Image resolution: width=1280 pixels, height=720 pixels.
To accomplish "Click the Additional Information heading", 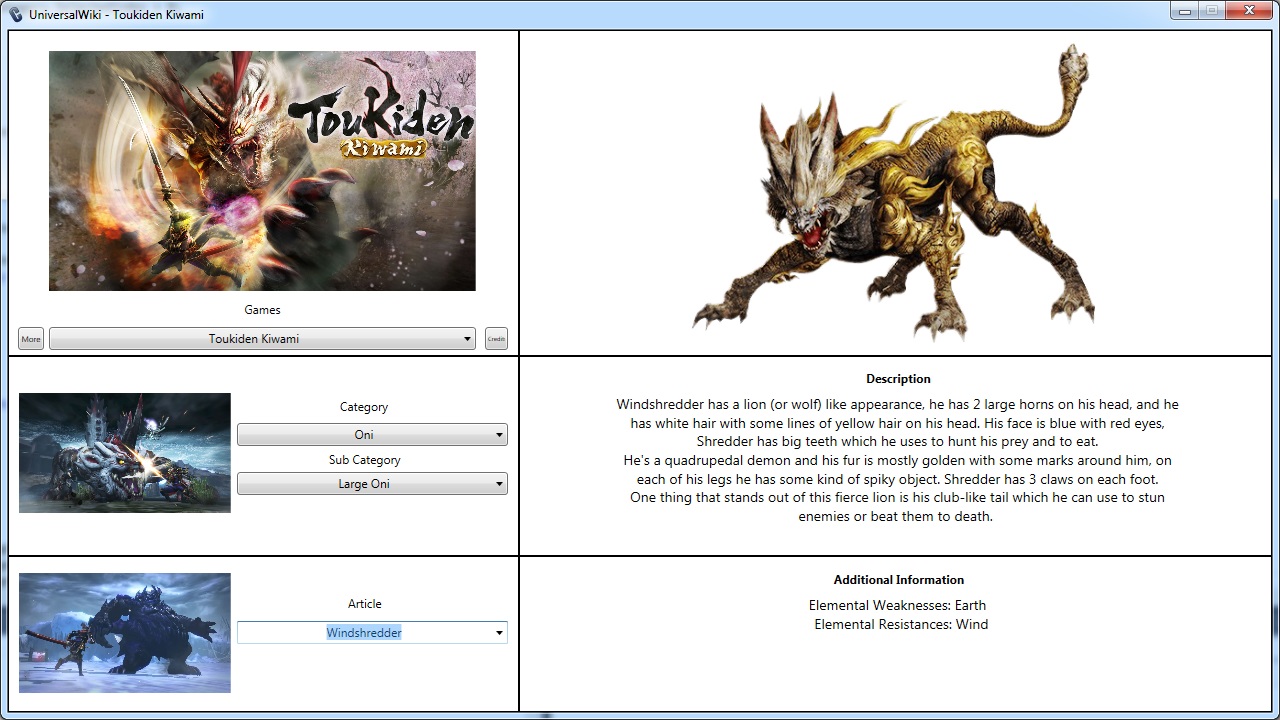I will click(x=899, y=580).
